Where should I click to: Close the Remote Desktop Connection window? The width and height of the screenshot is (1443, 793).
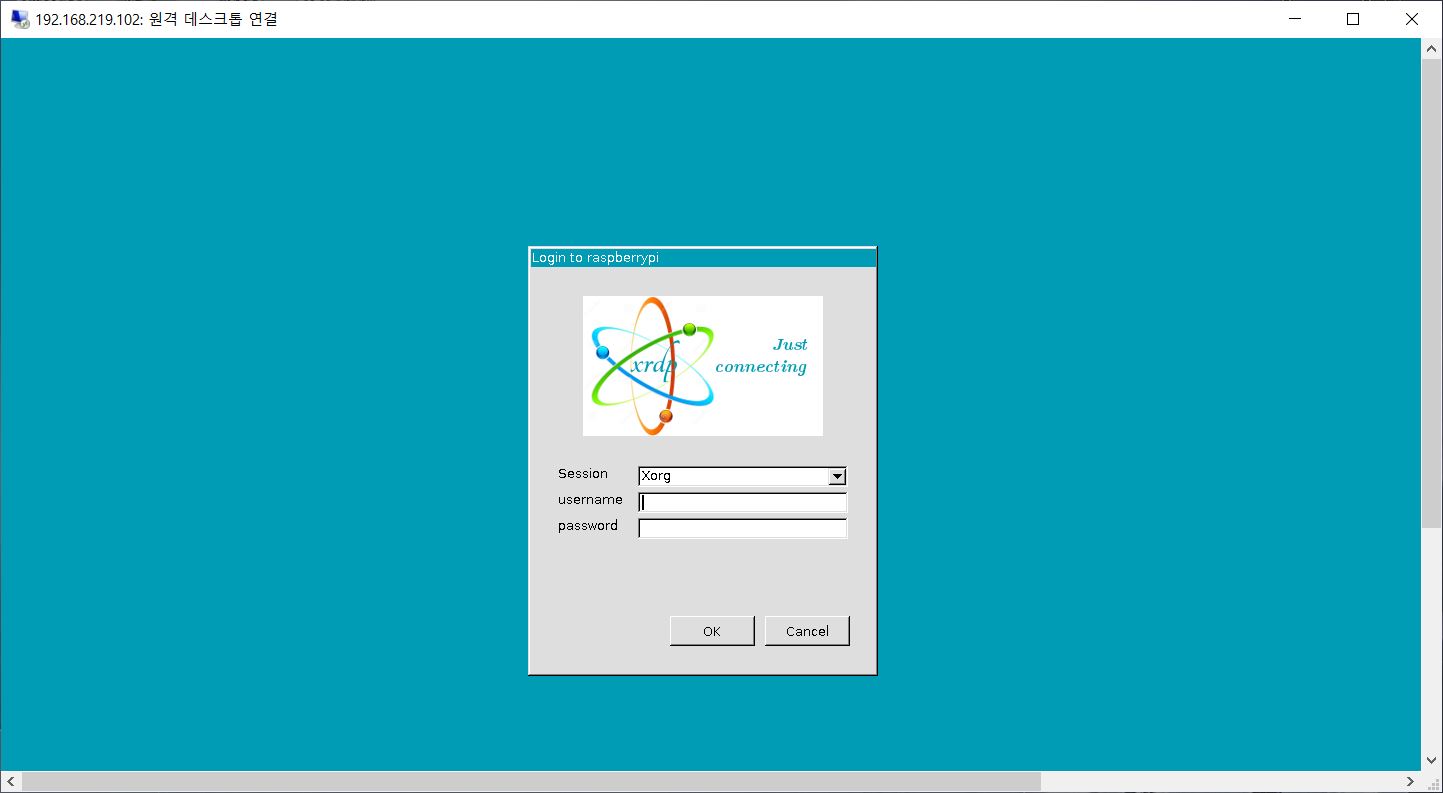click(1412, 19)
